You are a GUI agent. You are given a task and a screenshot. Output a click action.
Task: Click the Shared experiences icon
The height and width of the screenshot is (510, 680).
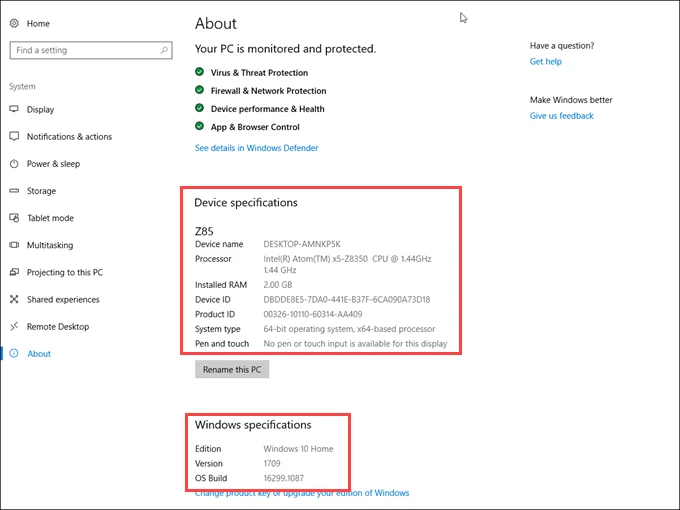[14, 299]
